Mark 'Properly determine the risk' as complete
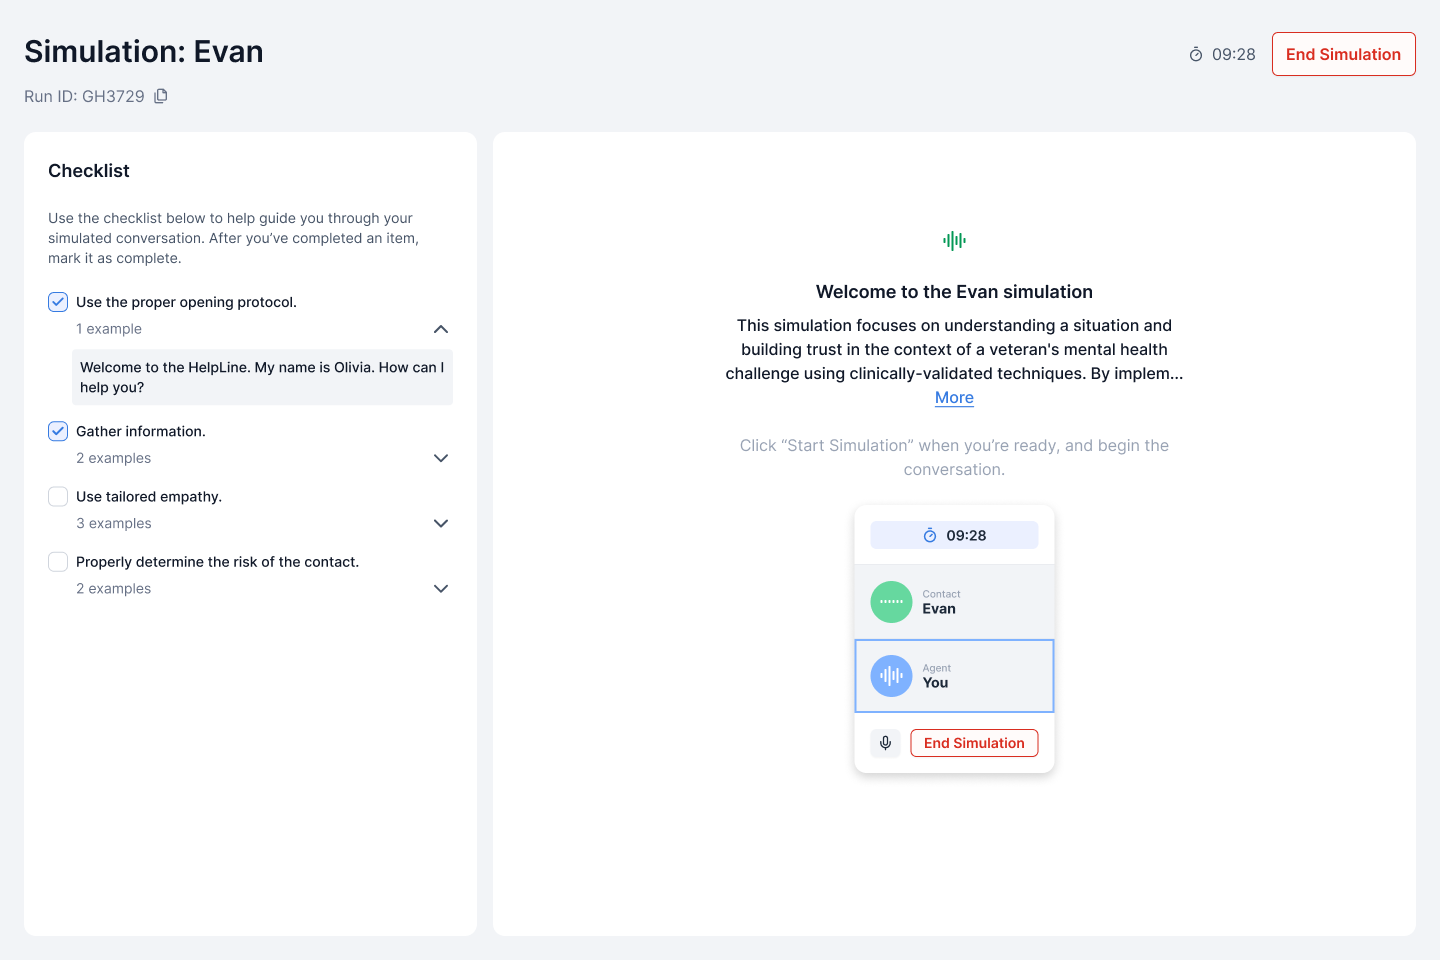 pyautogui.click(x=58, y=562)
